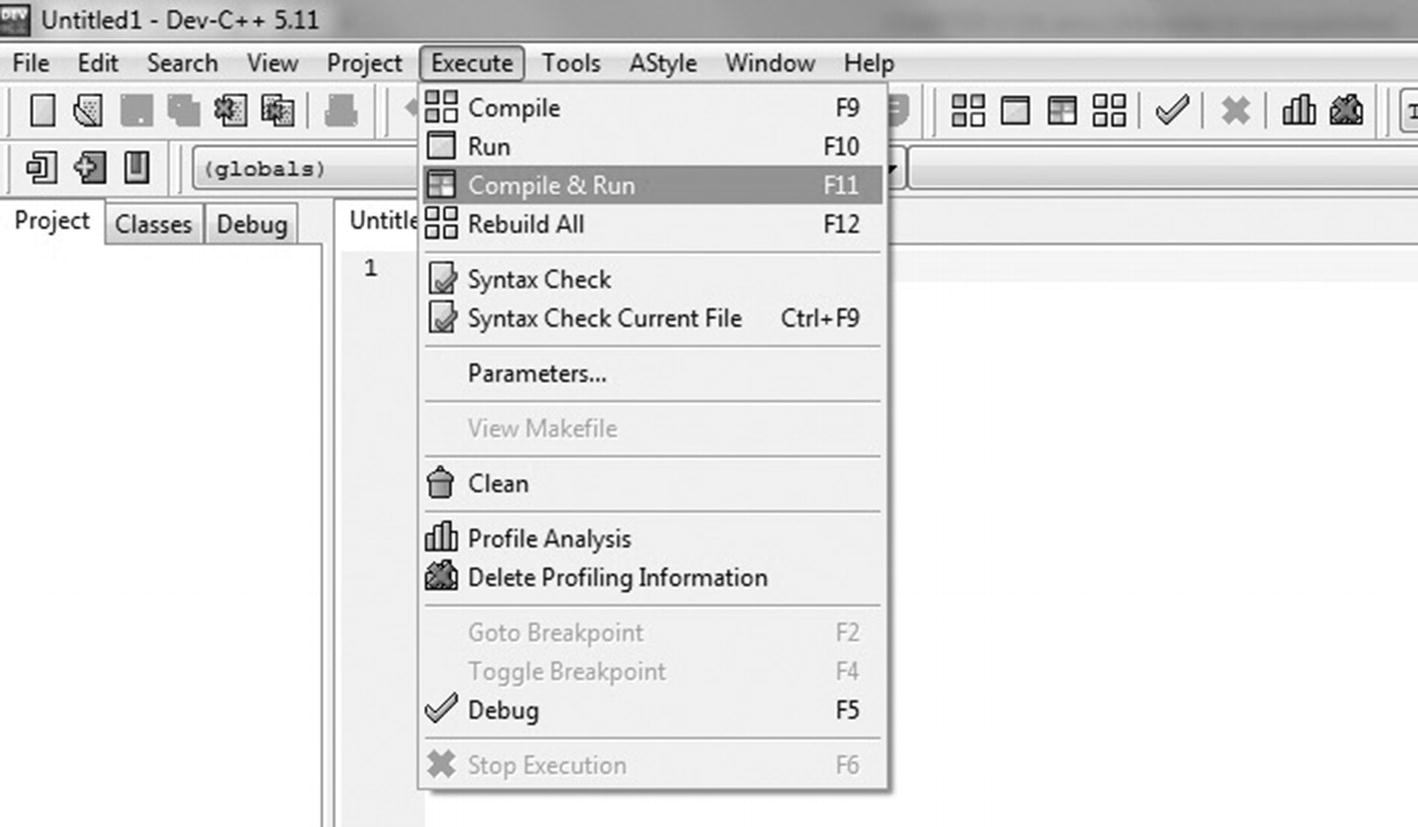Screen dimensions: 1418x827
Task: Click the Delete Profiling Information toolbar icon
Action: tap(1347, 110)
